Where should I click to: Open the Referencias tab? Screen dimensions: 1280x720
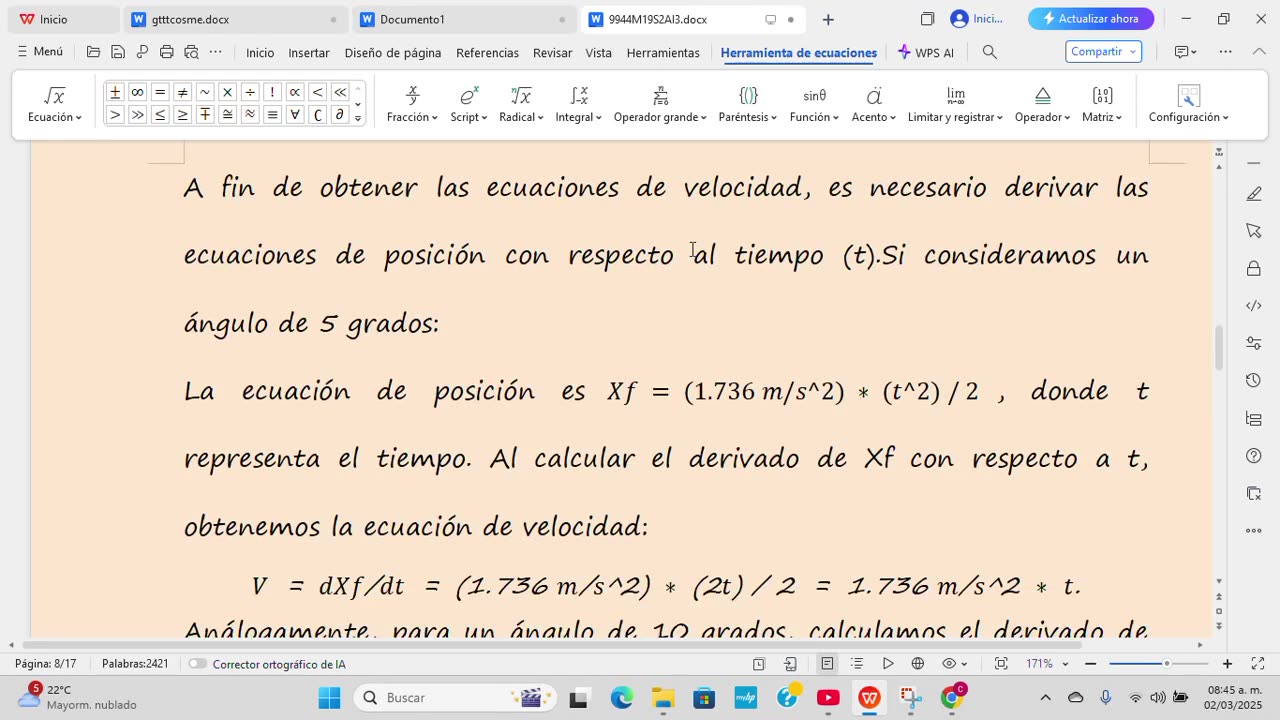pyautogui.click(x=487, y=53)
